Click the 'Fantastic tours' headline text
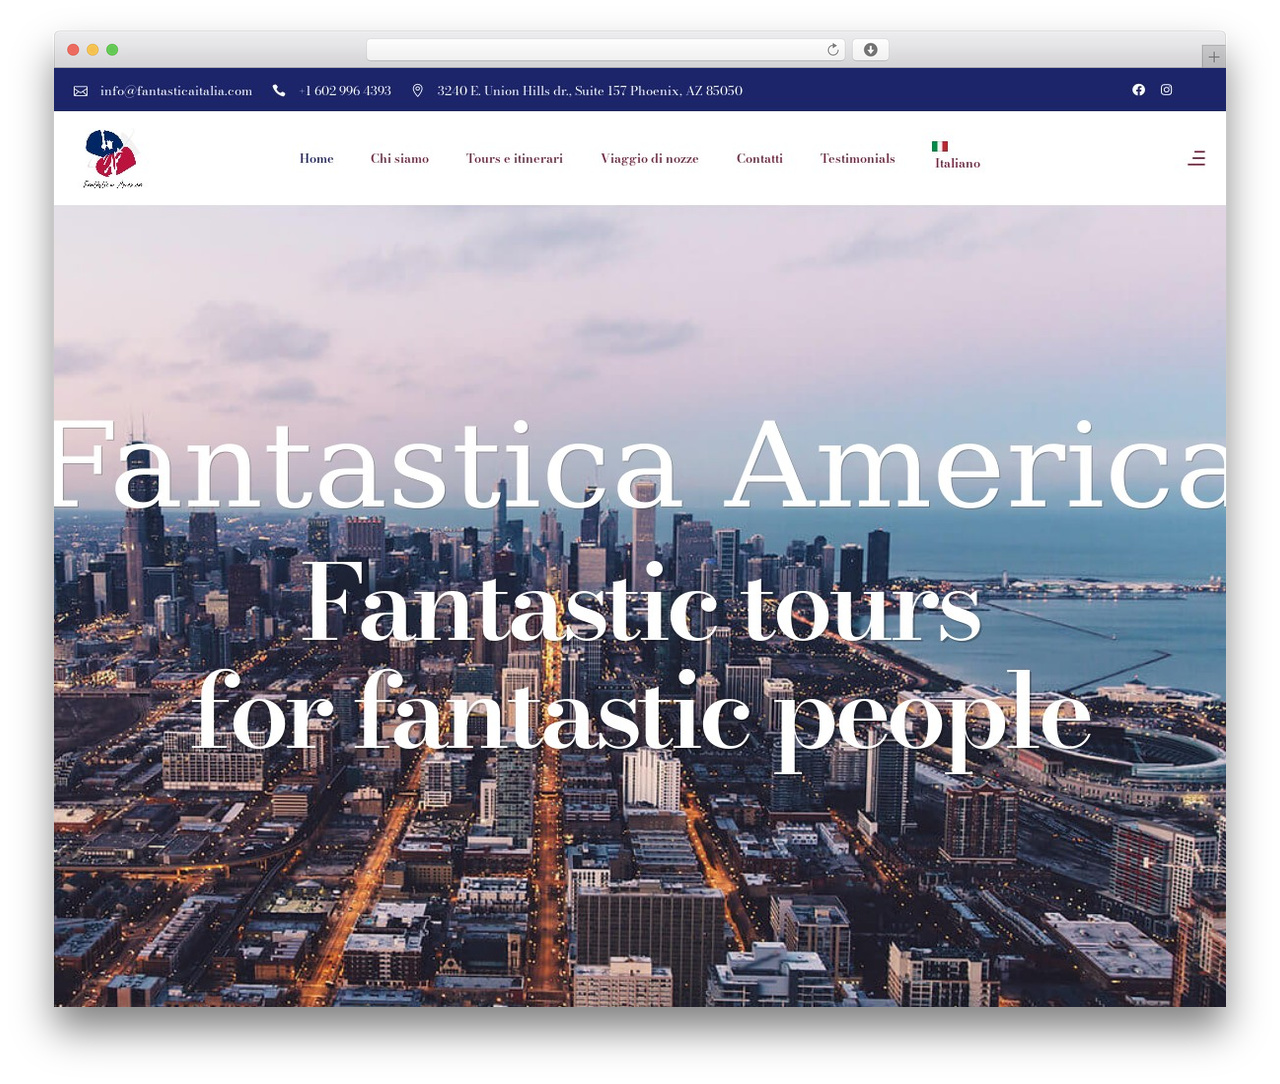Viewport: 1280px width, 1084px height. pyautogui.click(x=642, y=602)
